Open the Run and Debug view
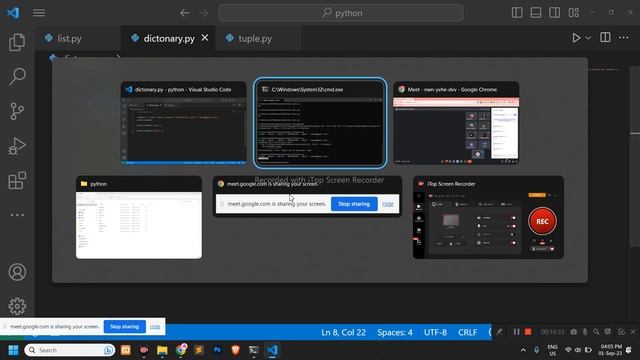 tap(17, 146)
